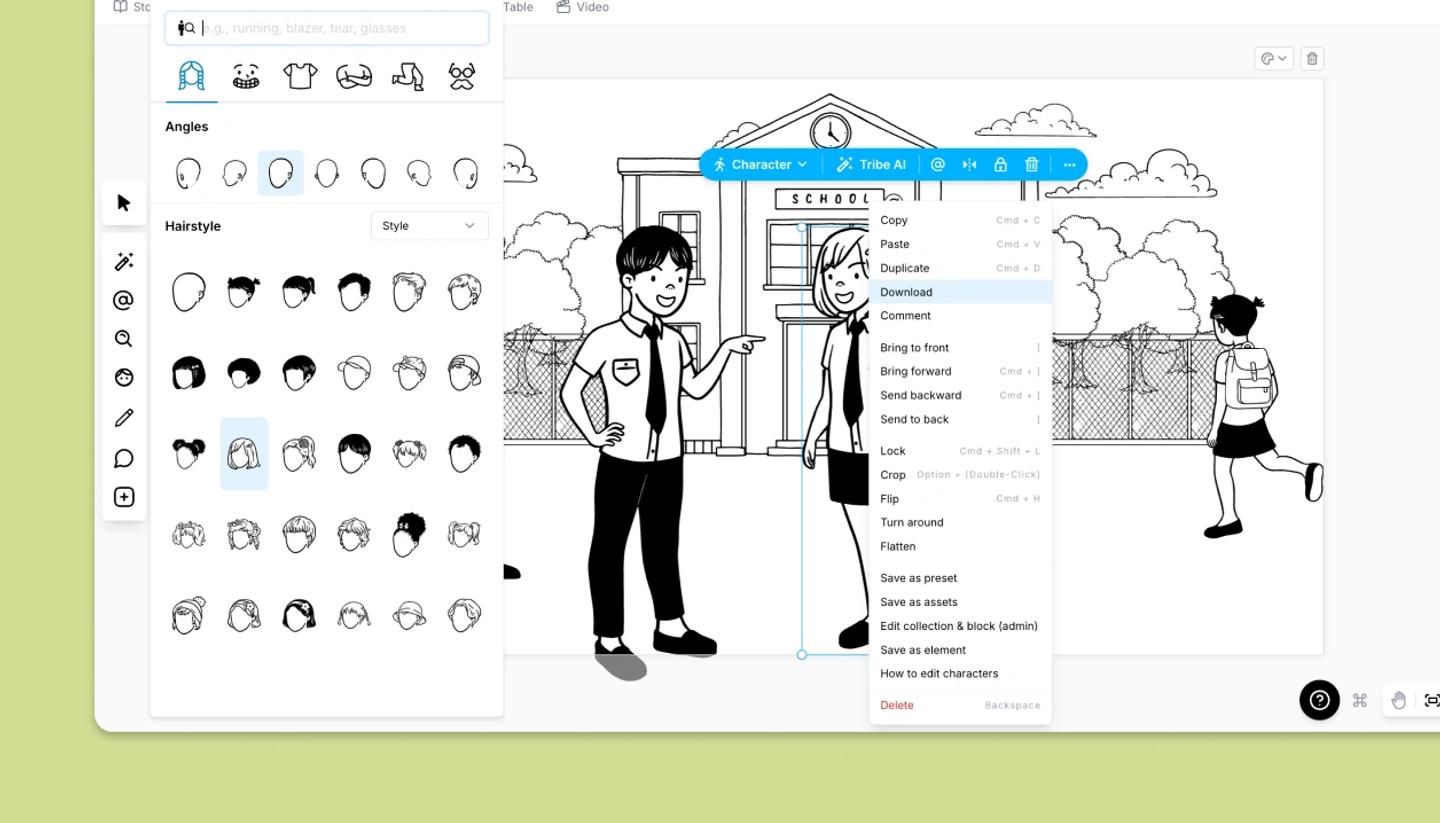Select the hand pan tool
1440x823 pixels.
[1398, 700]
